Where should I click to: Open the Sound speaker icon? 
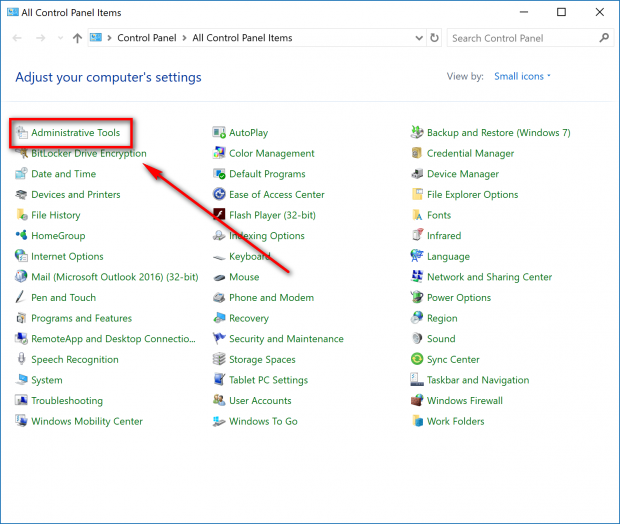(417, 339)
